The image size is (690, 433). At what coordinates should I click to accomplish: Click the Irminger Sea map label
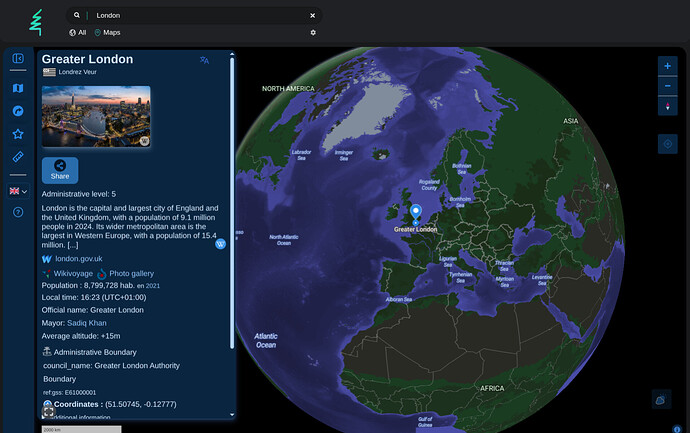tap(344, 155)
